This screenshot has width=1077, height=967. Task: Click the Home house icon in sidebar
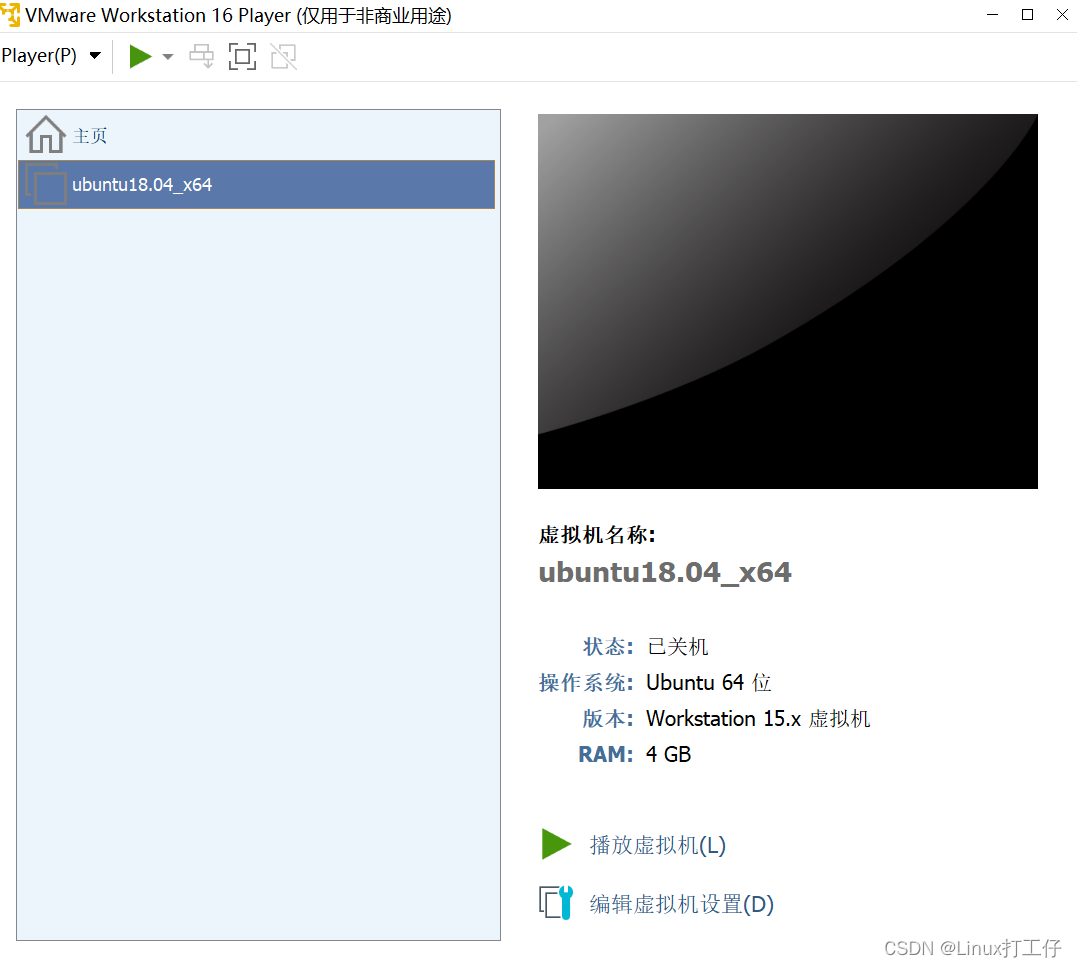(44, 133)
